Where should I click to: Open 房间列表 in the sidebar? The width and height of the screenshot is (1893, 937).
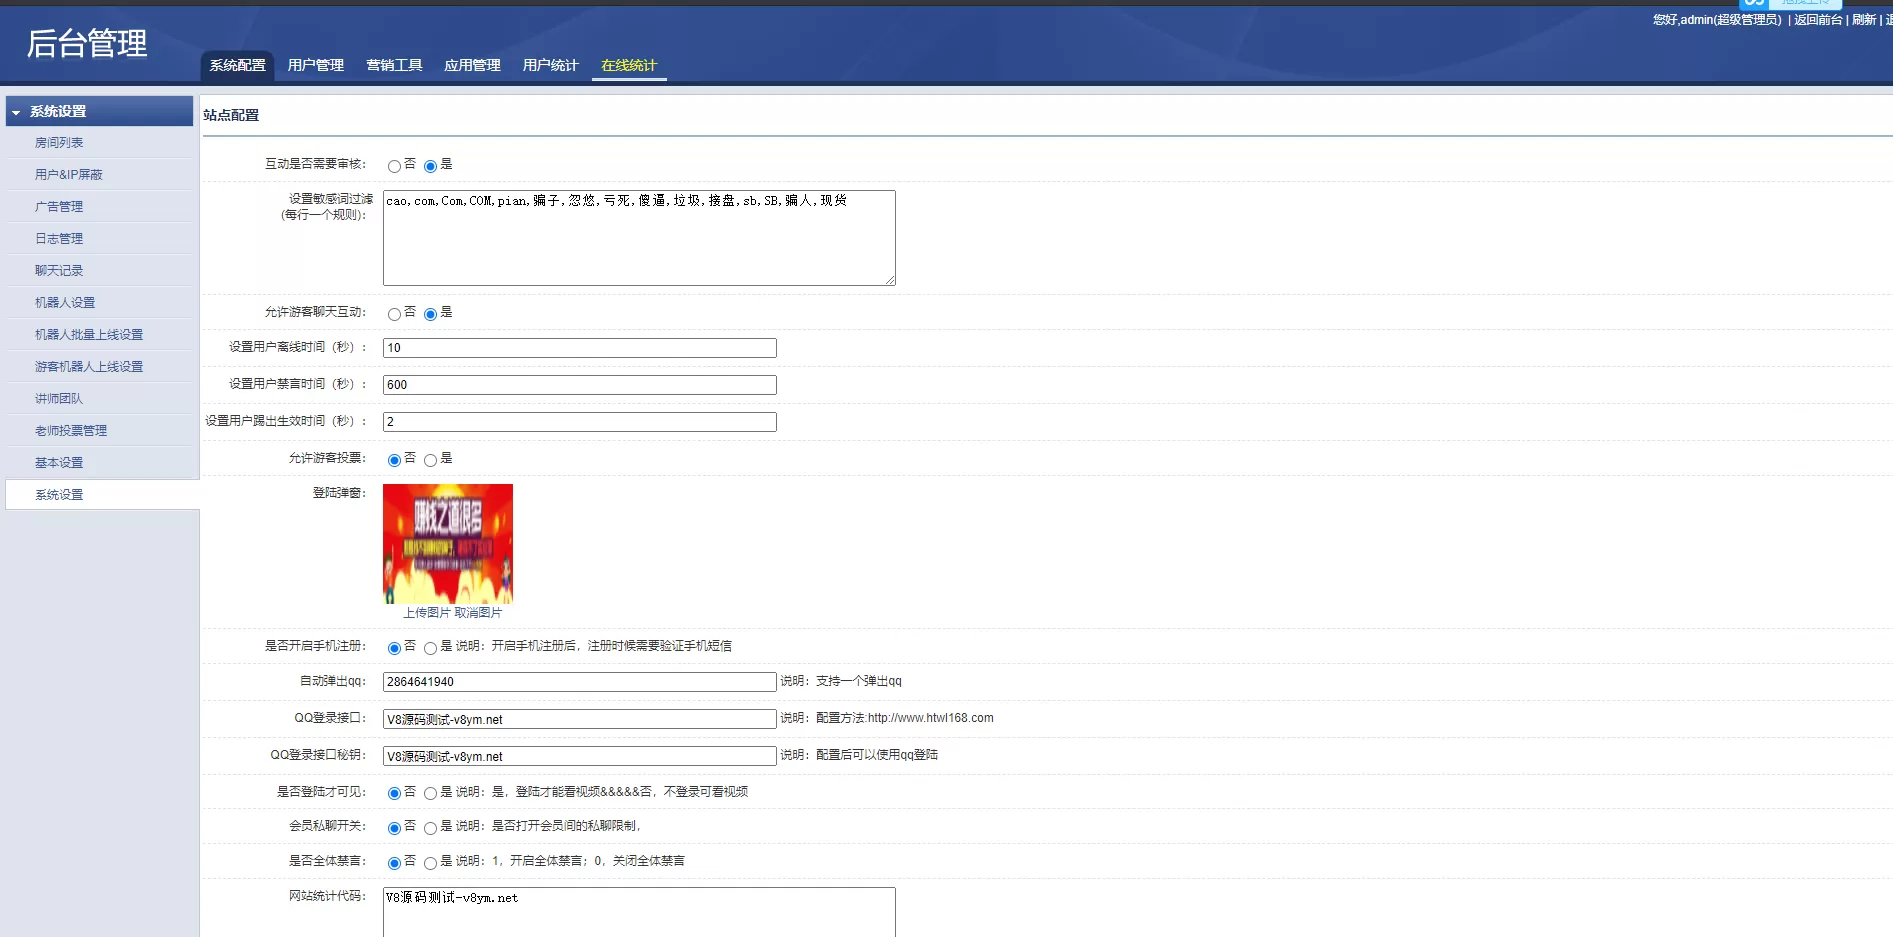tap(59, 143)
